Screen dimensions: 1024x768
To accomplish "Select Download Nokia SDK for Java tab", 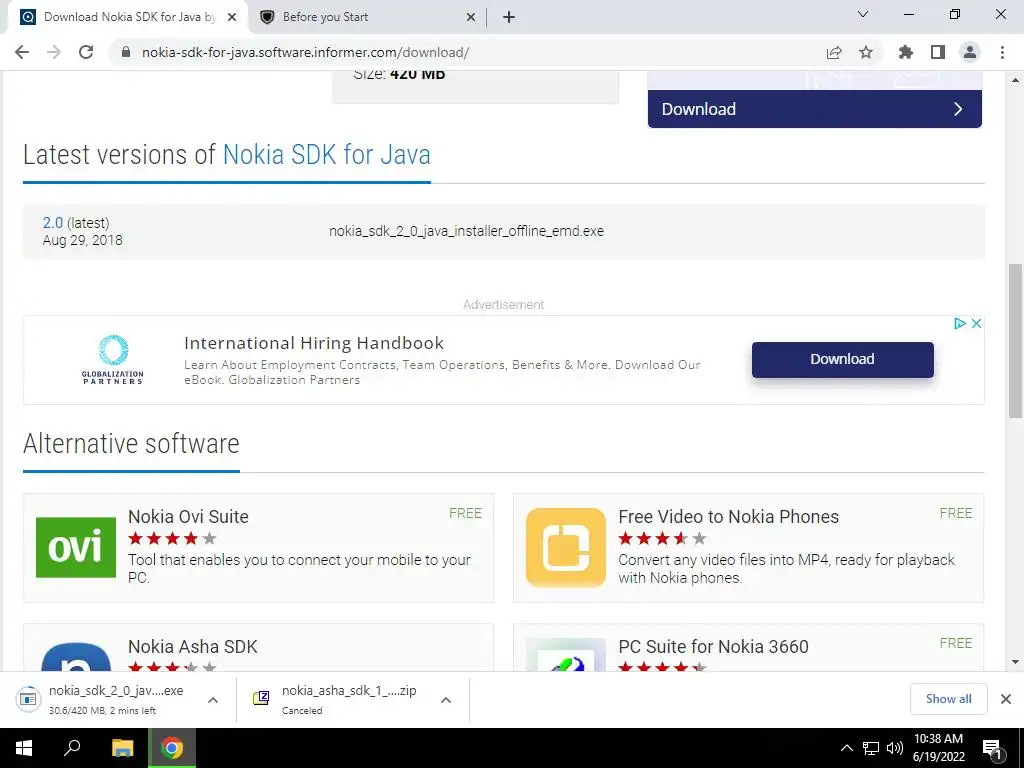I will (128, 17).
